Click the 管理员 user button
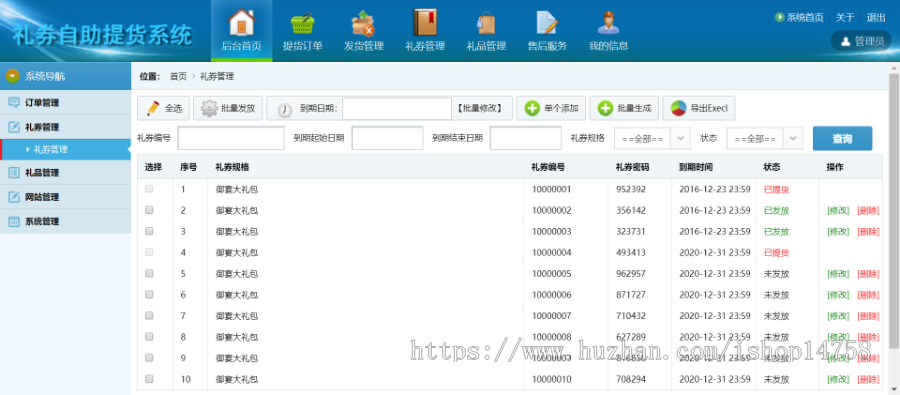This screenshot has height=395, width=900. 862,41
